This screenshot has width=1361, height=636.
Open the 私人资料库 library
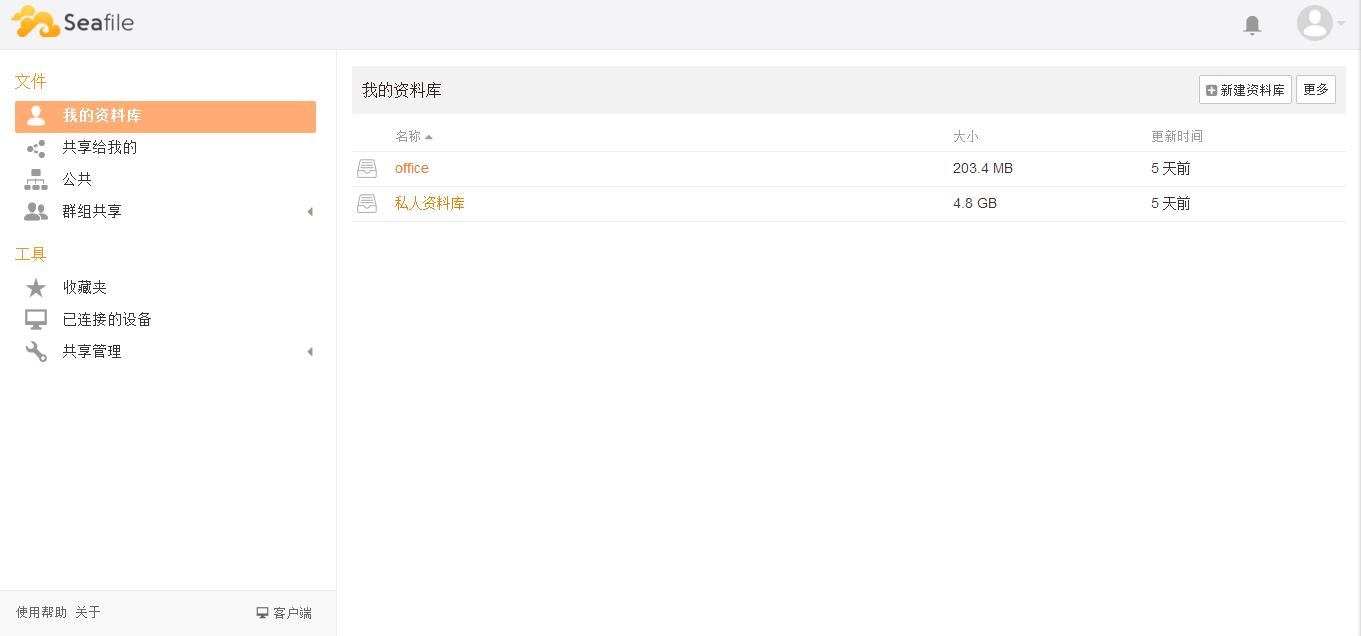[x=430, y=203]
